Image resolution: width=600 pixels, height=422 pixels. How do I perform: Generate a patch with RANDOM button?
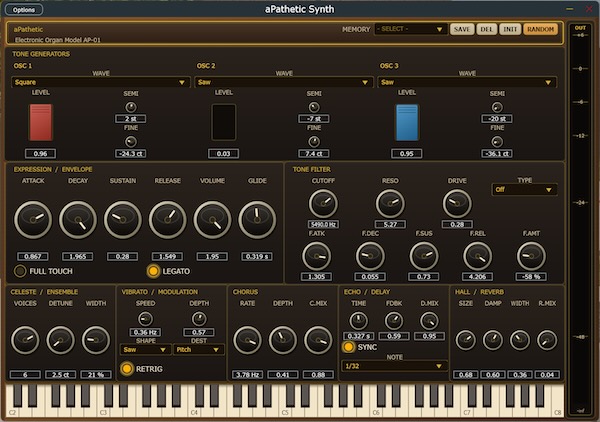(x=540, y=29)
